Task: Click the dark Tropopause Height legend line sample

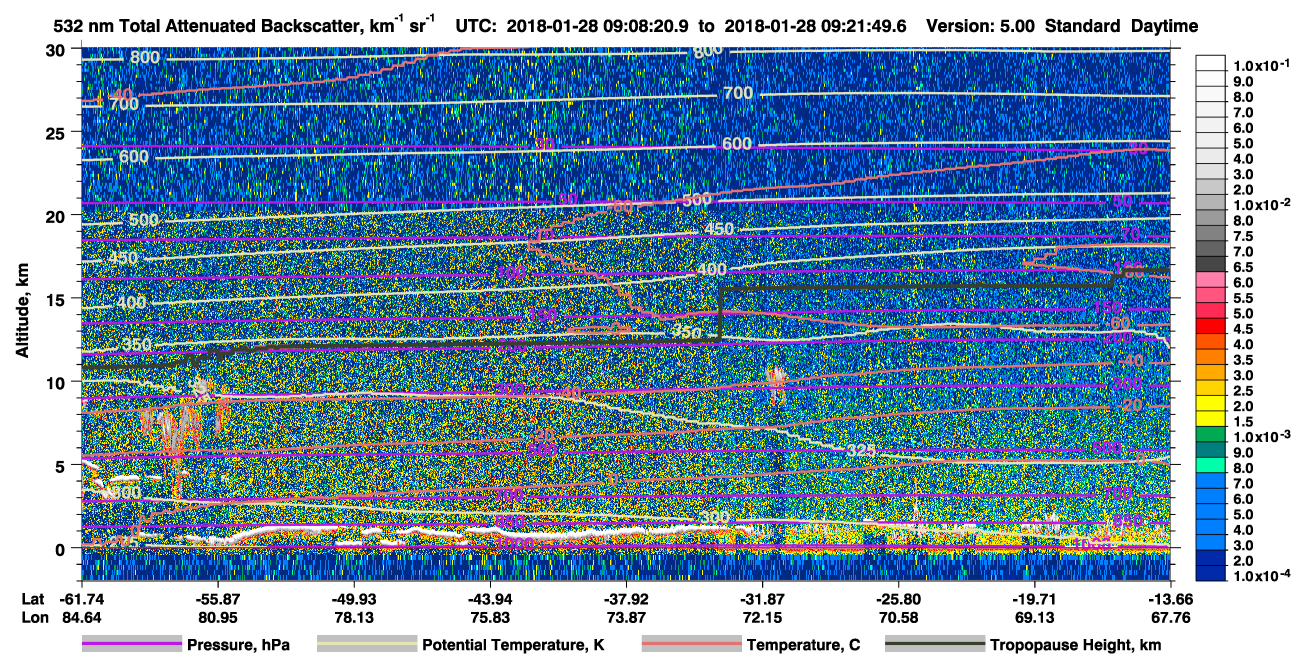Action: [x=934, y=645]
